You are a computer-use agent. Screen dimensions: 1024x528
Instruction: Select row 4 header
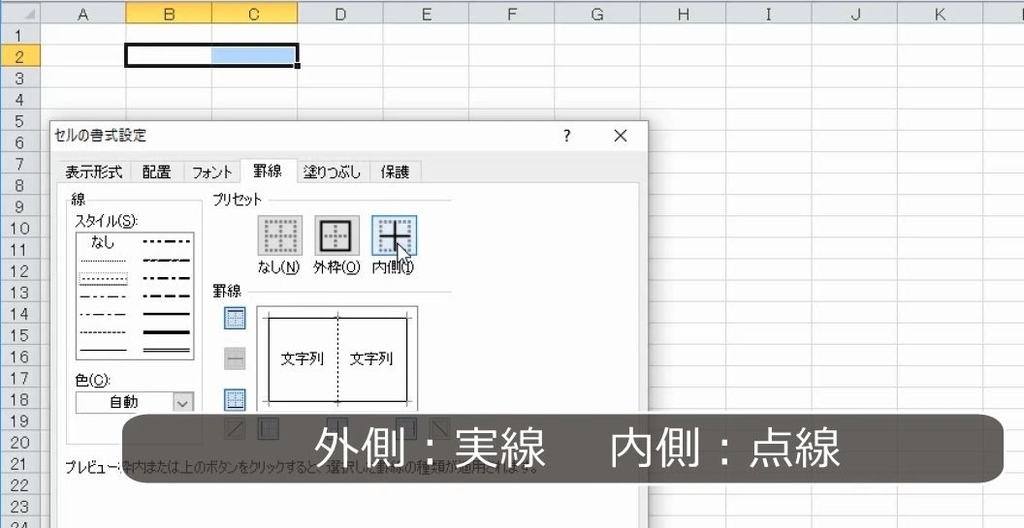(20, 99)
